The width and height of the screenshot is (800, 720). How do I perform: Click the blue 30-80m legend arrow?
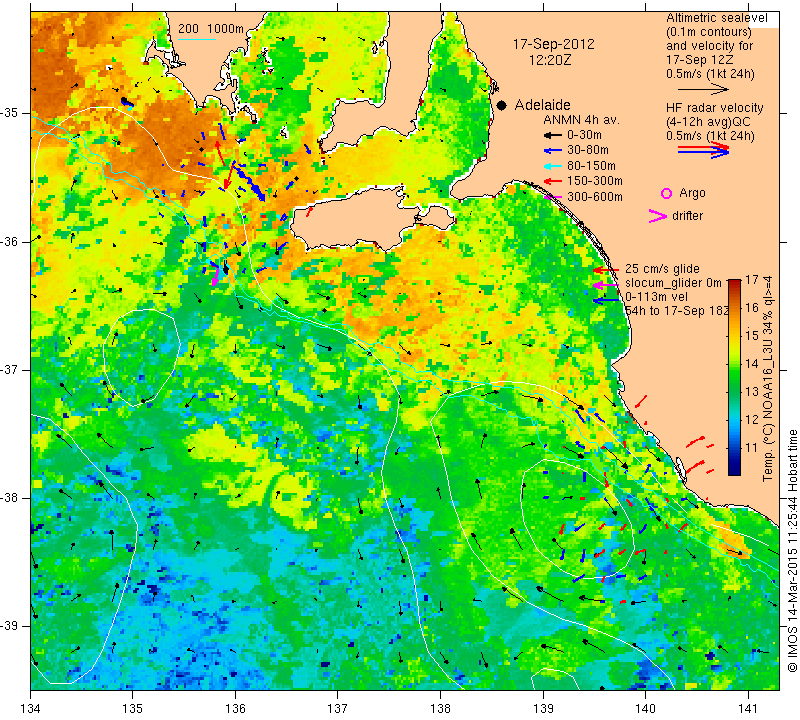(x=553, y=151)
